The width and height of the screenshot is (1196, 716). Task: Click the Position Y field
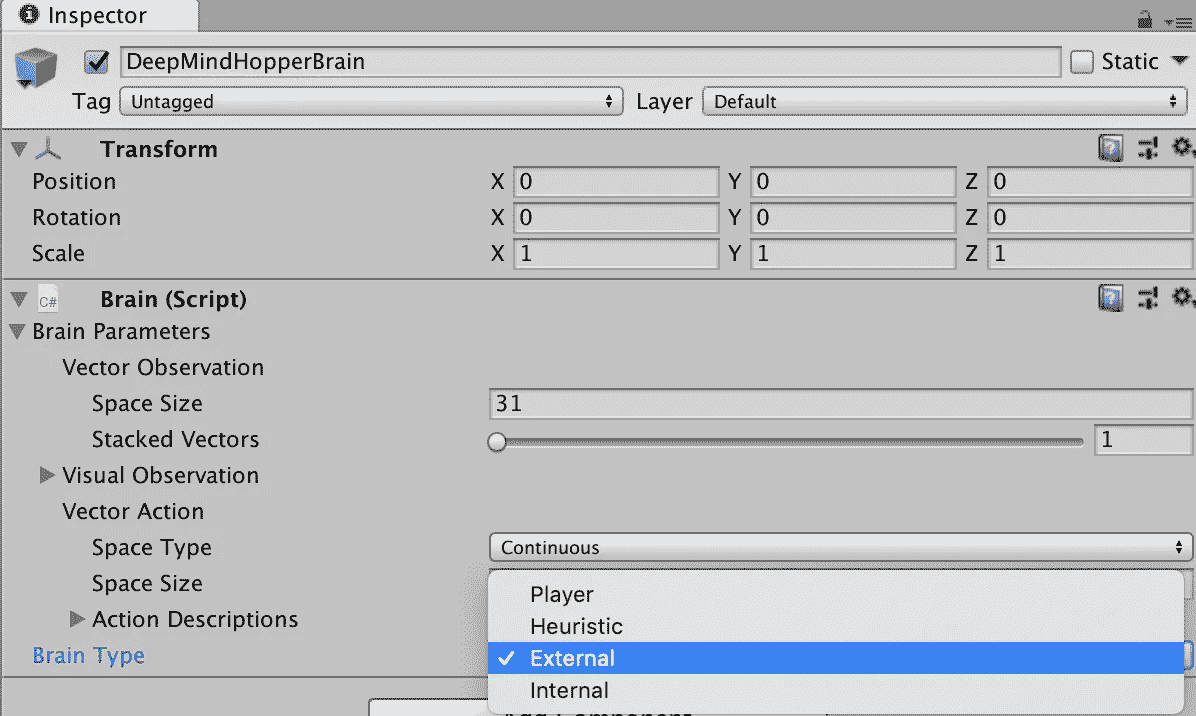(853, 181)
